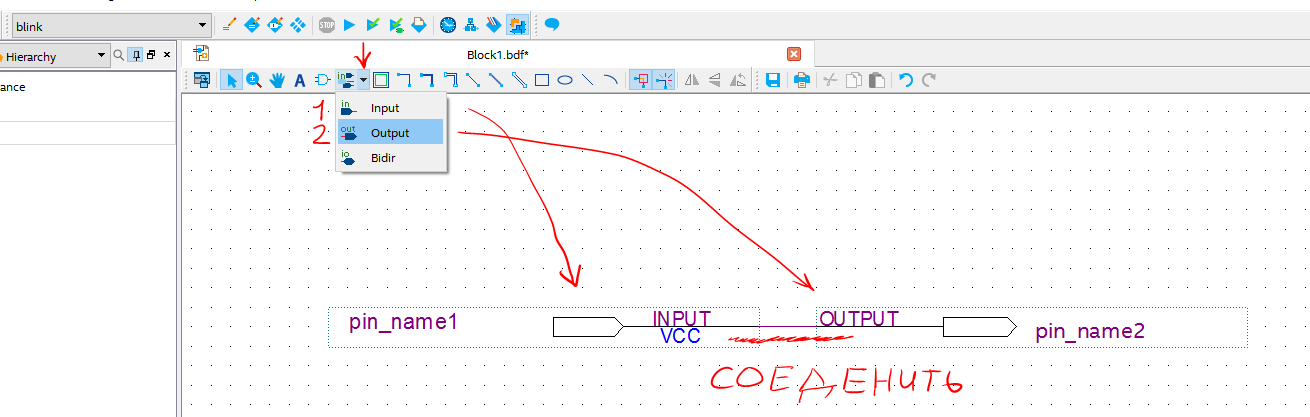The image size is (1310, 417).
Task: Select the Zoom tool
Action: coord(254,80)
